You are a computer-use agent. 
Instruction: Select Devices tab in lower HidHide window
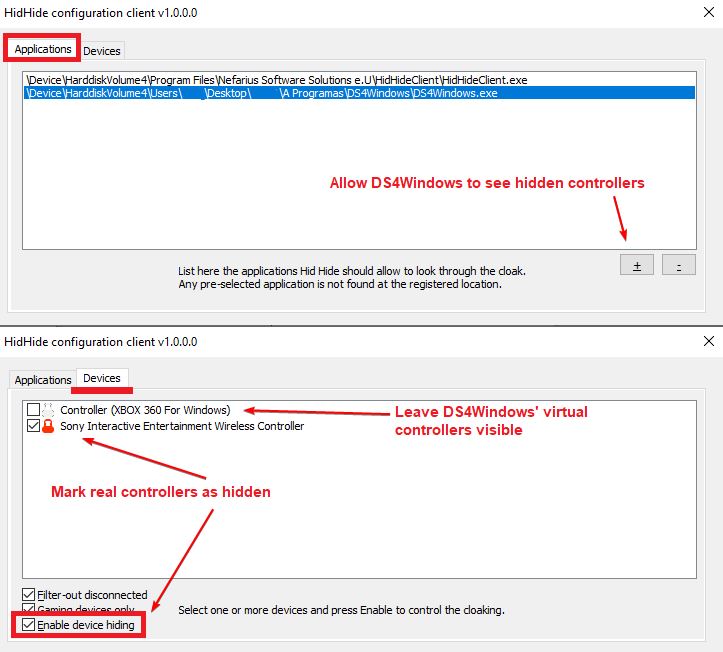102,378
